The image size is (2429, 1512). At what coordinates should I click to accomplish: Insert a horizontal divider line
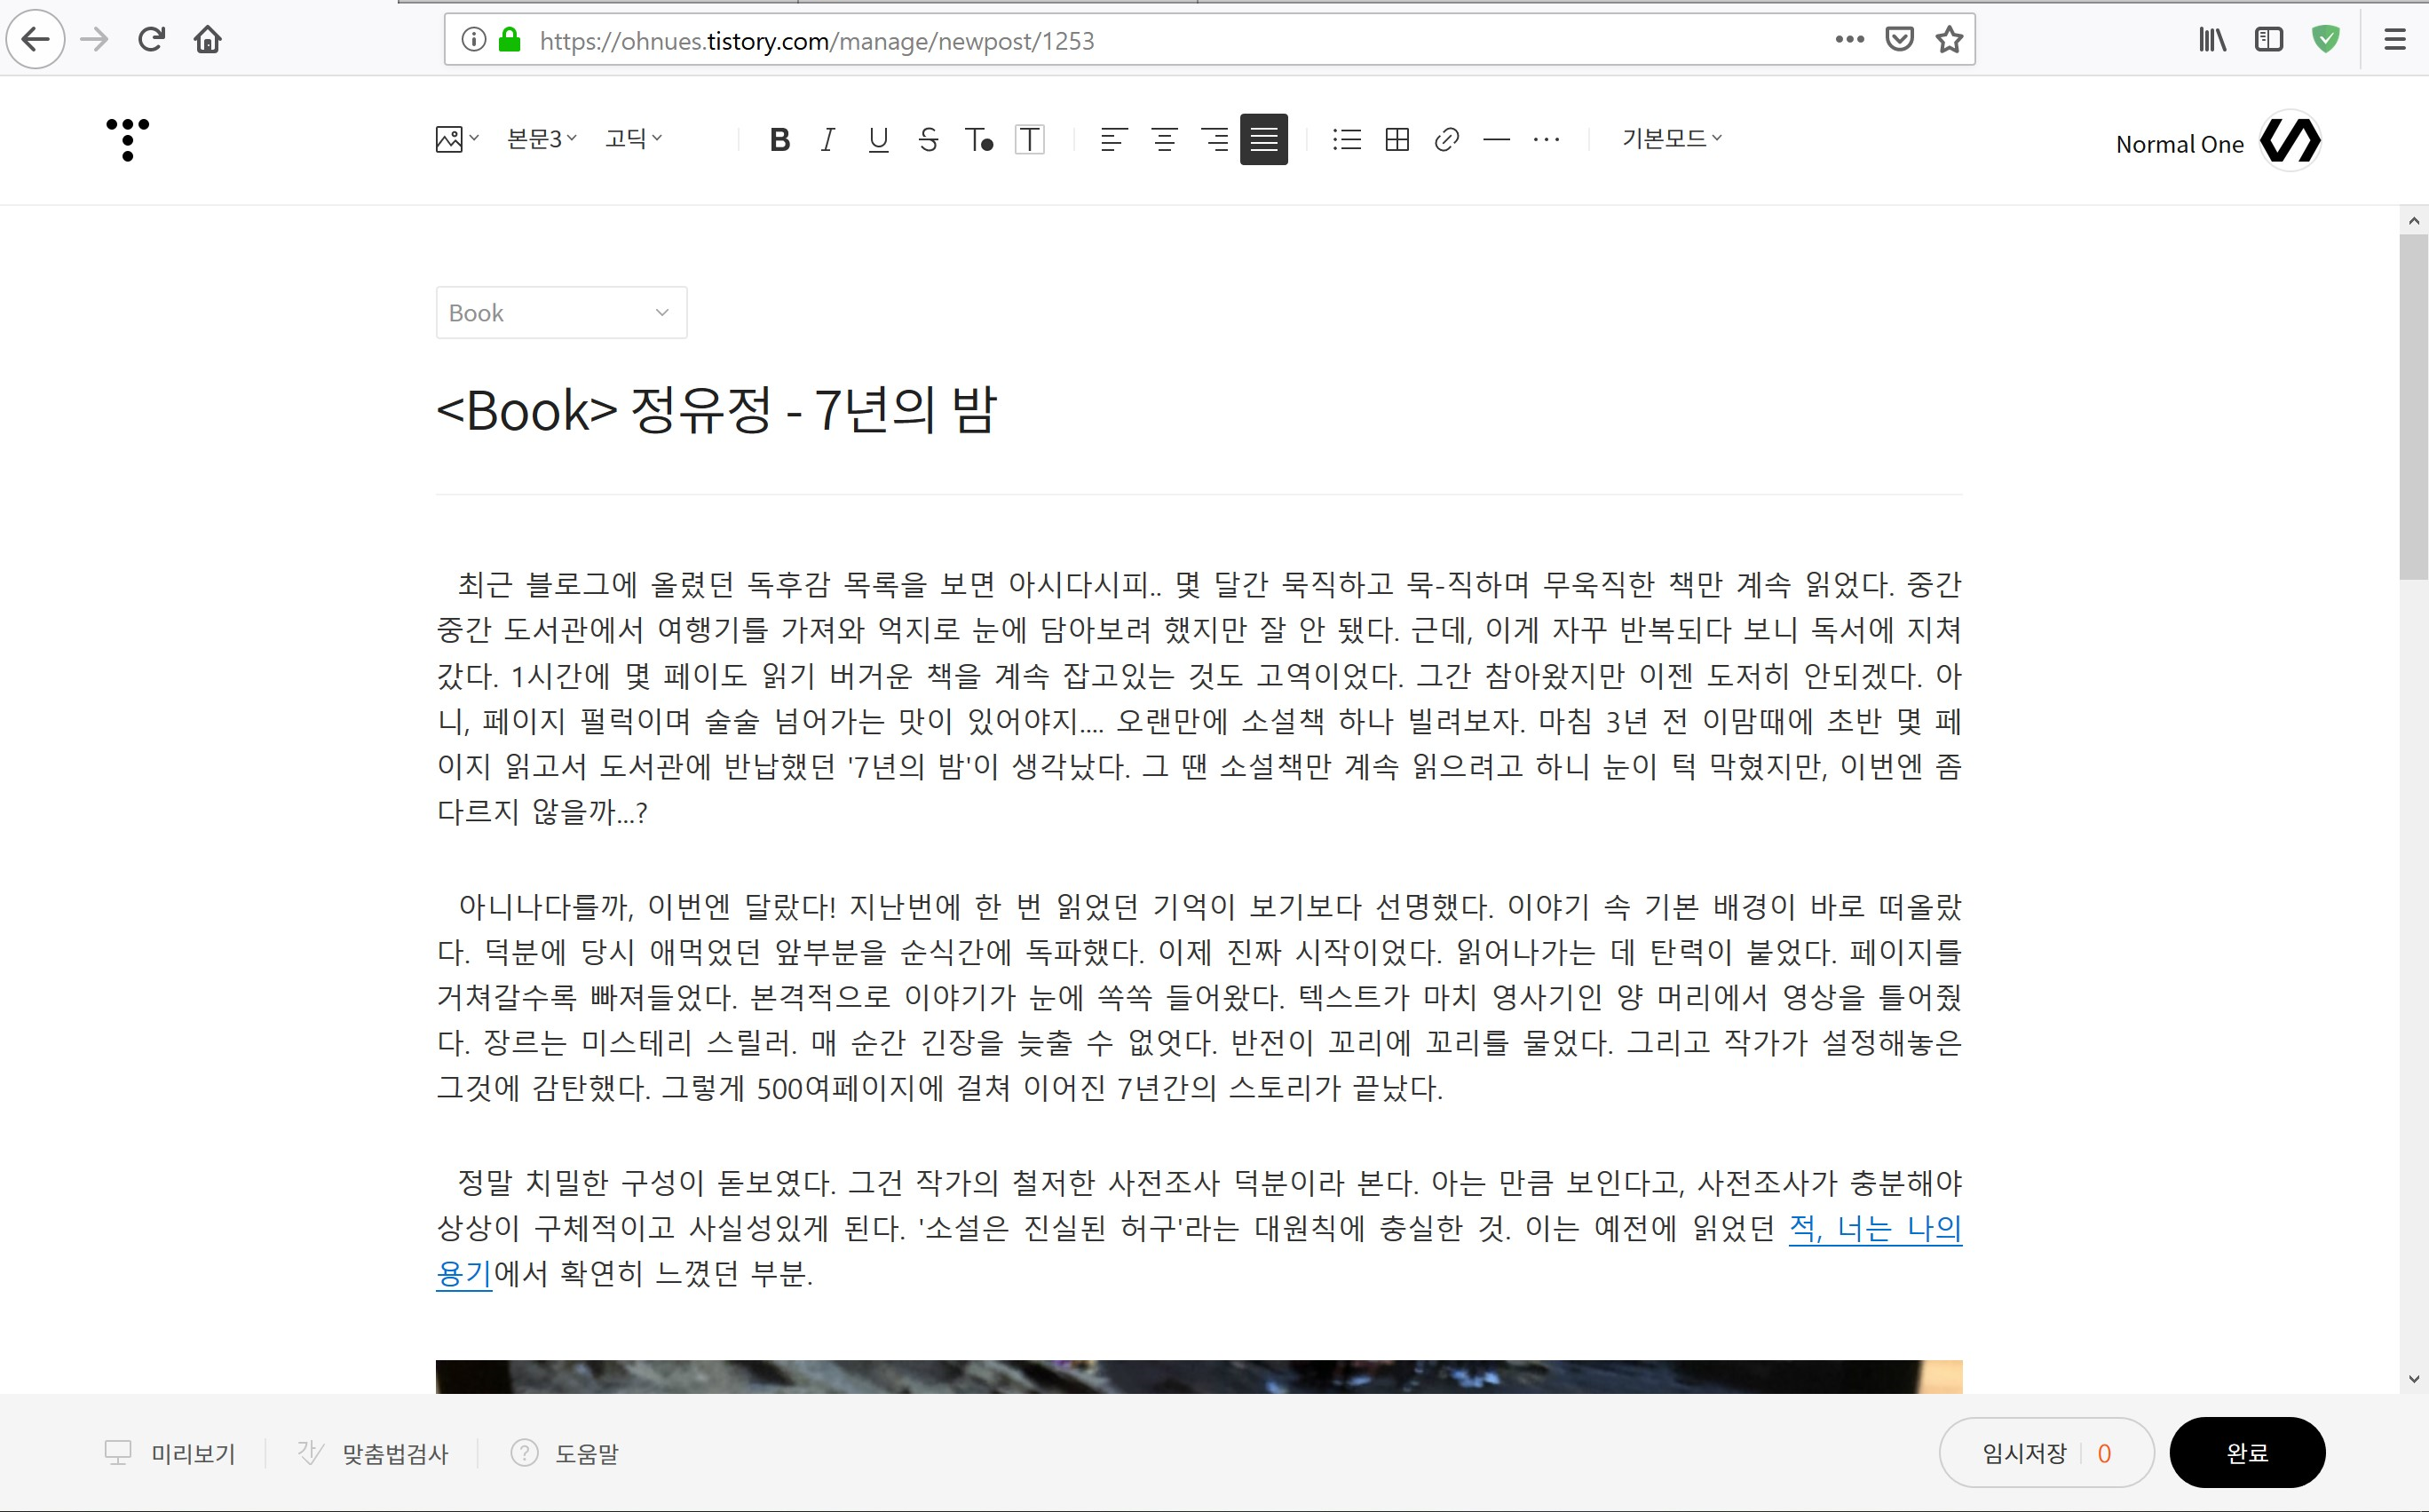tap(1496, 139)
